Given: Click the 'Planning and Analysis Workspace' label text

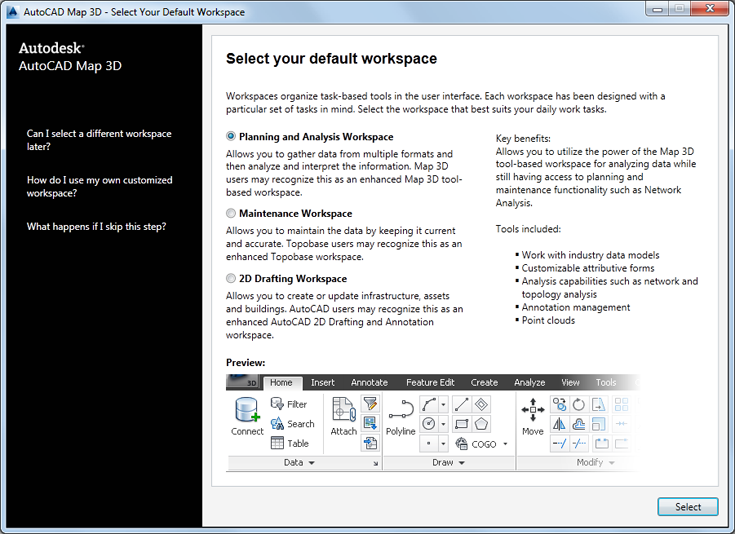Looking at the screenshot, I should 316,136.
